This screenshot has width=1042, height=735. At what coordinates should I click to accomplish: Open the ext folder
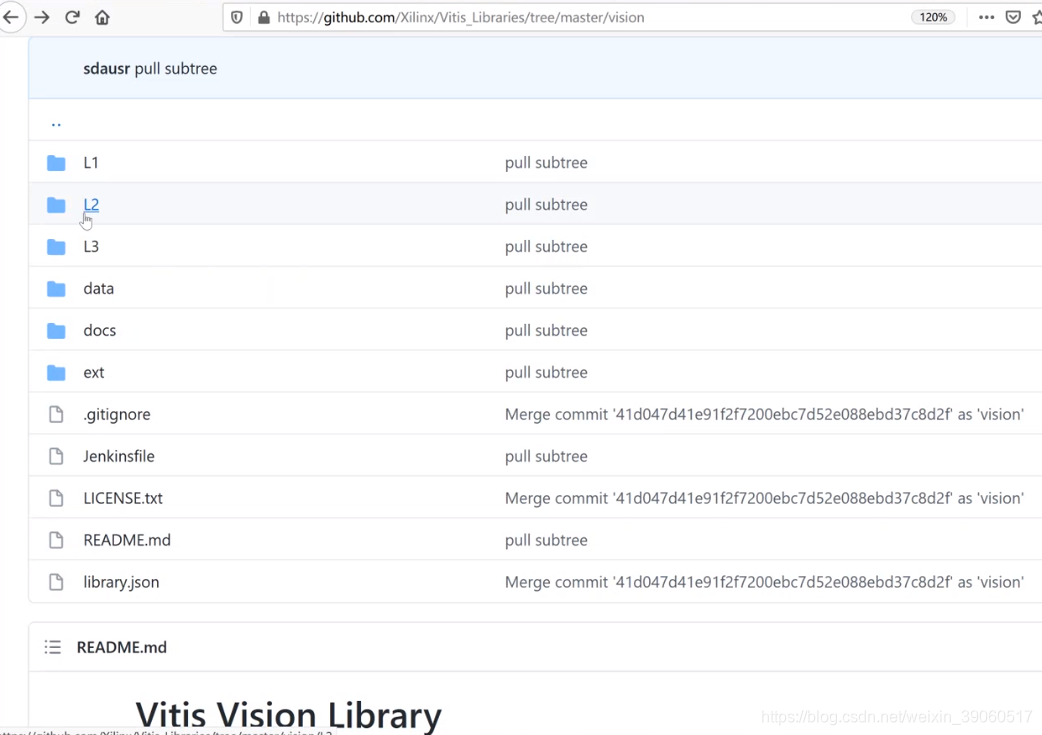coord(94,373)
